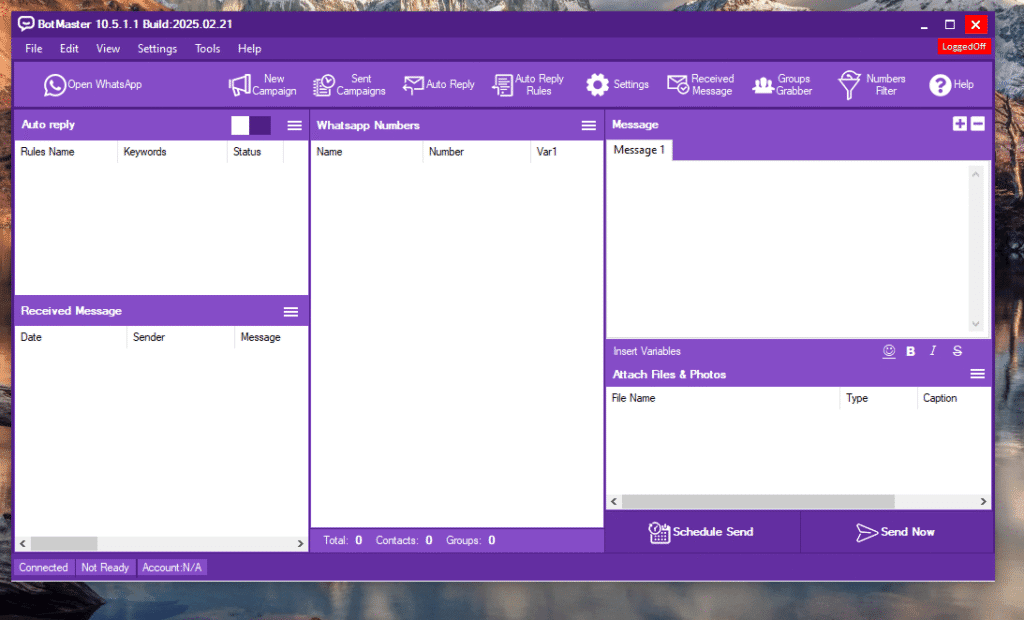Open Auto Reply Rules
This screenshot has width=1024, height=620.
(x=528, y=84)
